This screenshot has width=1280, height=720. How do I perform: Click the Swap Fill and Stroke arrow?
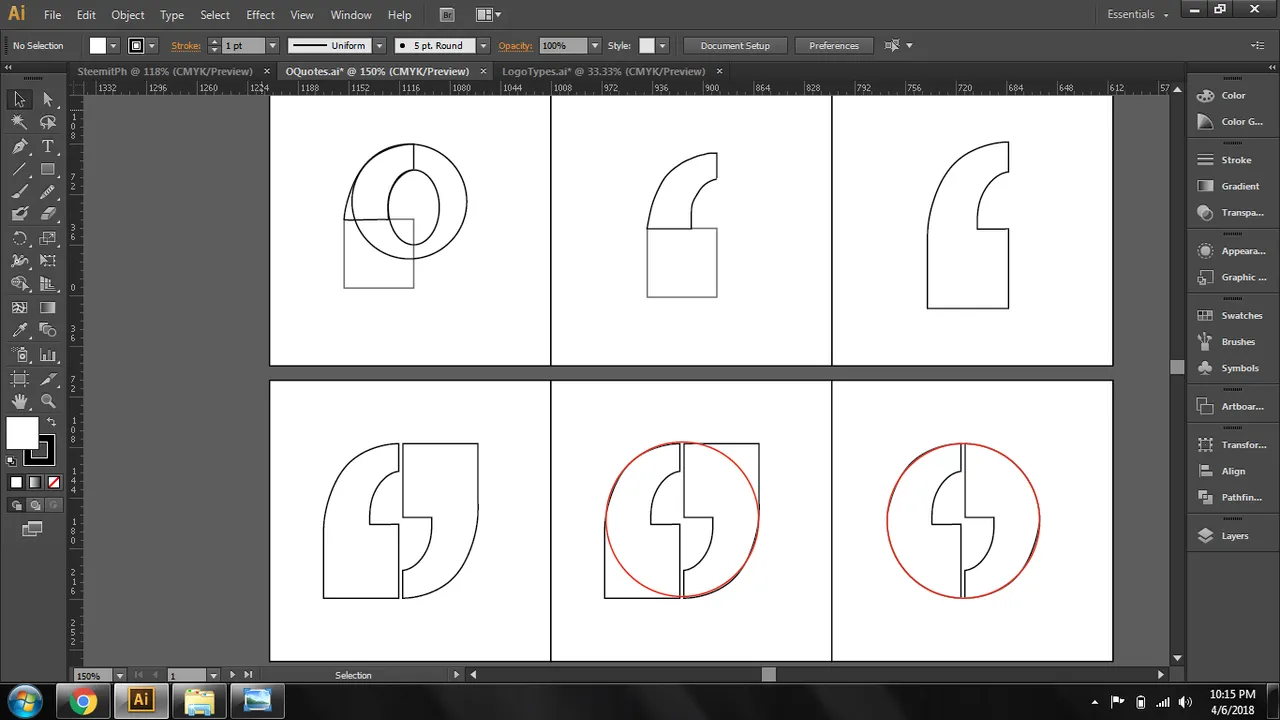pos(51,422)
